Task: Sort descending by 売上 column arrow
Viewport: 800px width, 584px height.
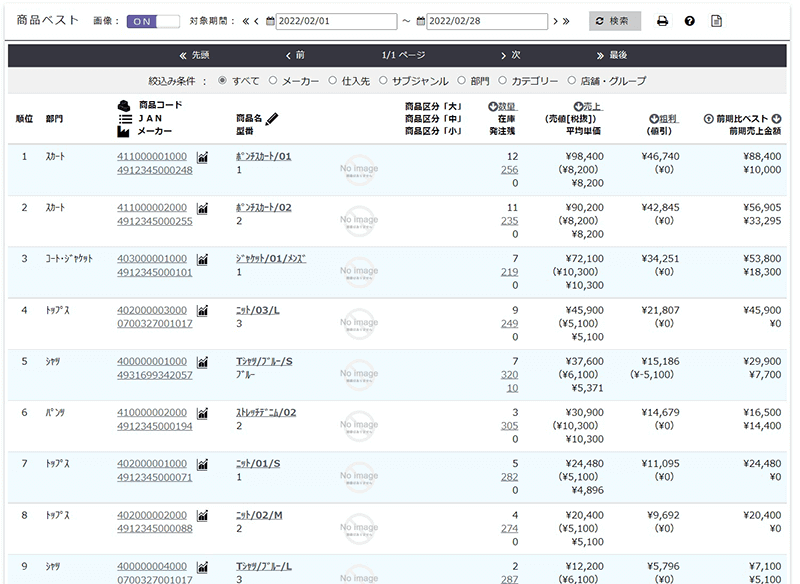Action: pos(578,107)
